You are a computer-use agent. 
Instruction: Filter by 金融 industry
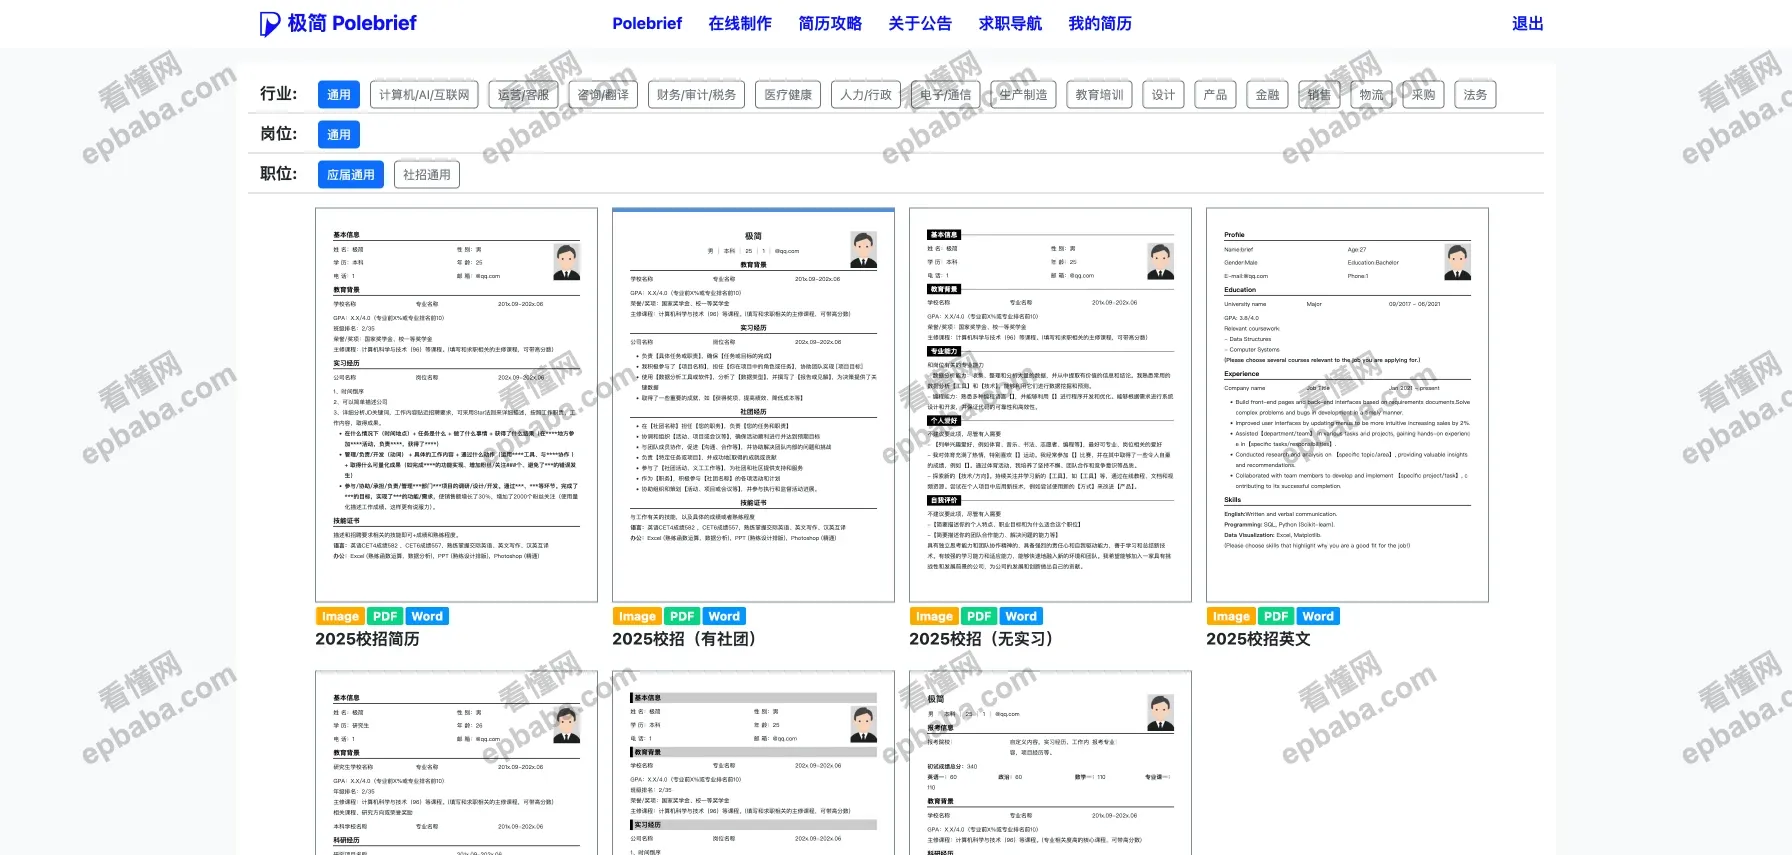[x=1267, y=94]
